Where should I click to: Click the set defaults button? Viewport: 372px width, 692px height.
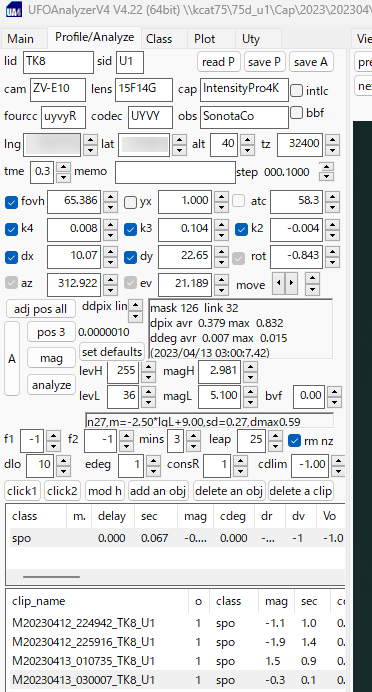click(112, 352)
